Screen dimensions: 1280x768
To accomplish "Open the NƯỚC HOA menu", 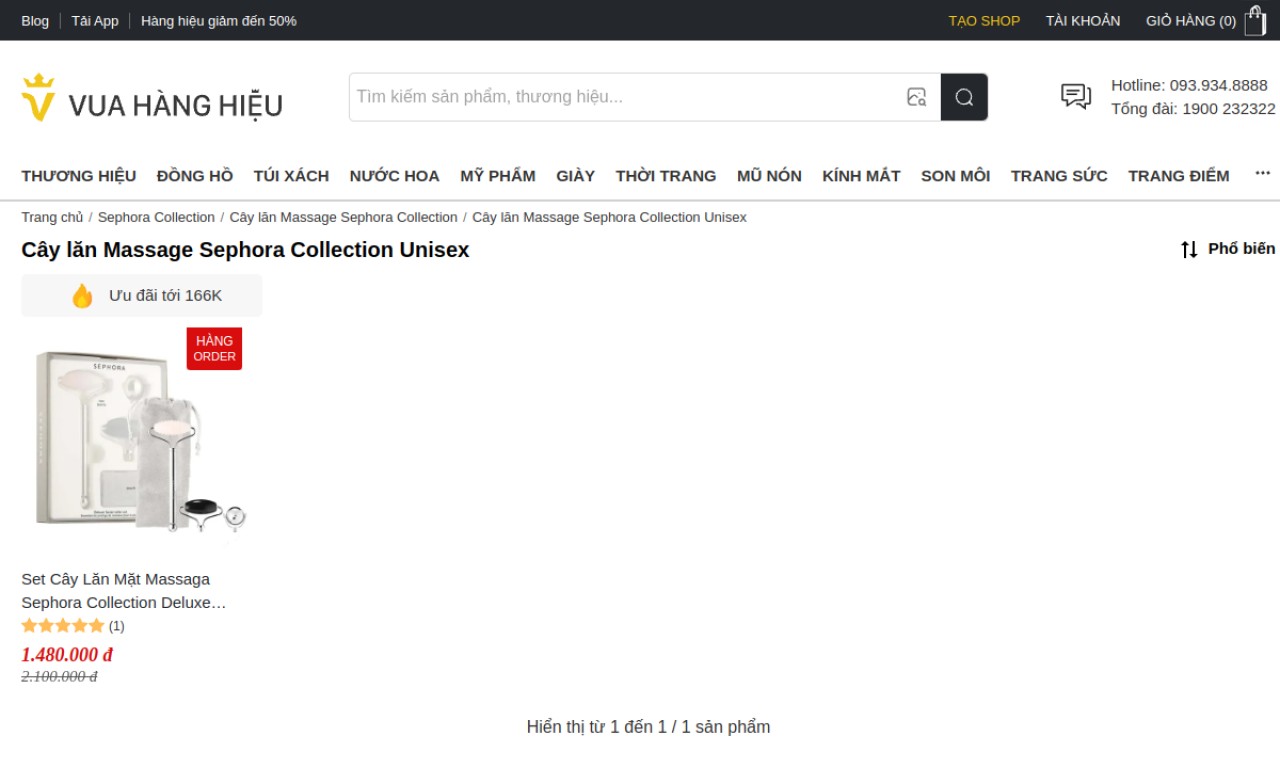I will [x=394, y=176].
